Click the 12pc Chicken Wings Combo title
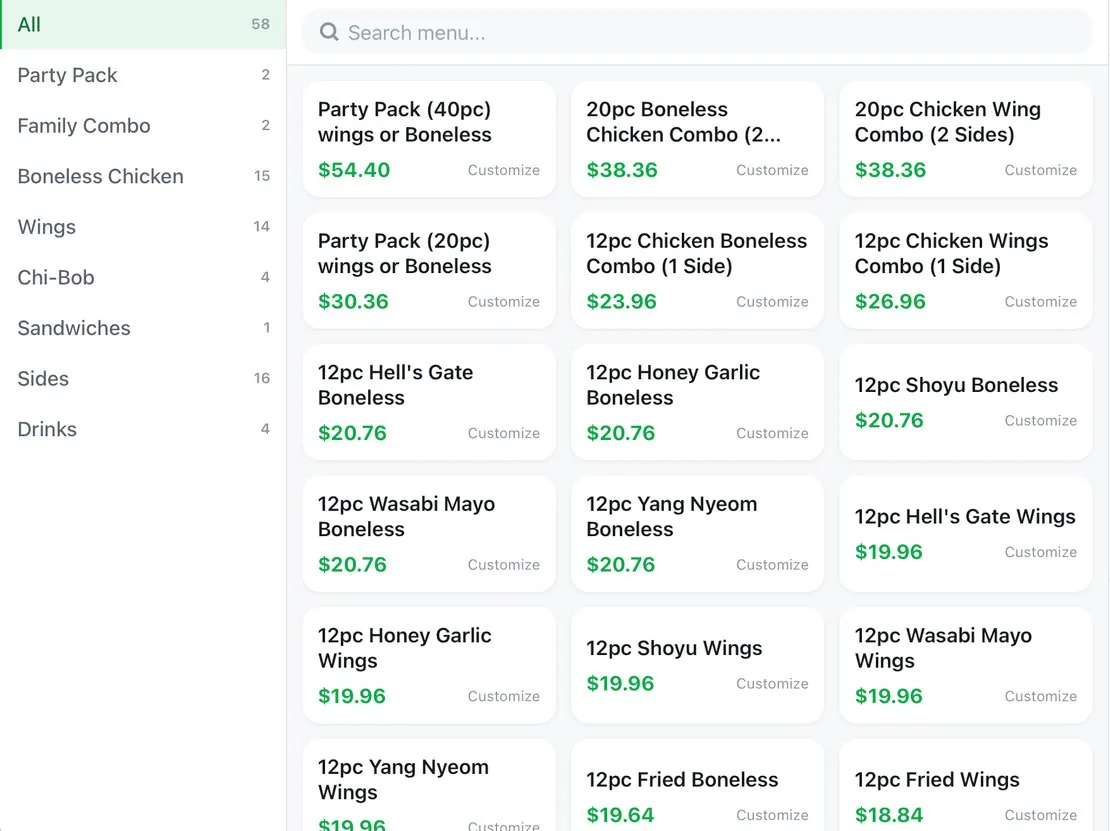 pyautogui.click(x=951, y=253)
